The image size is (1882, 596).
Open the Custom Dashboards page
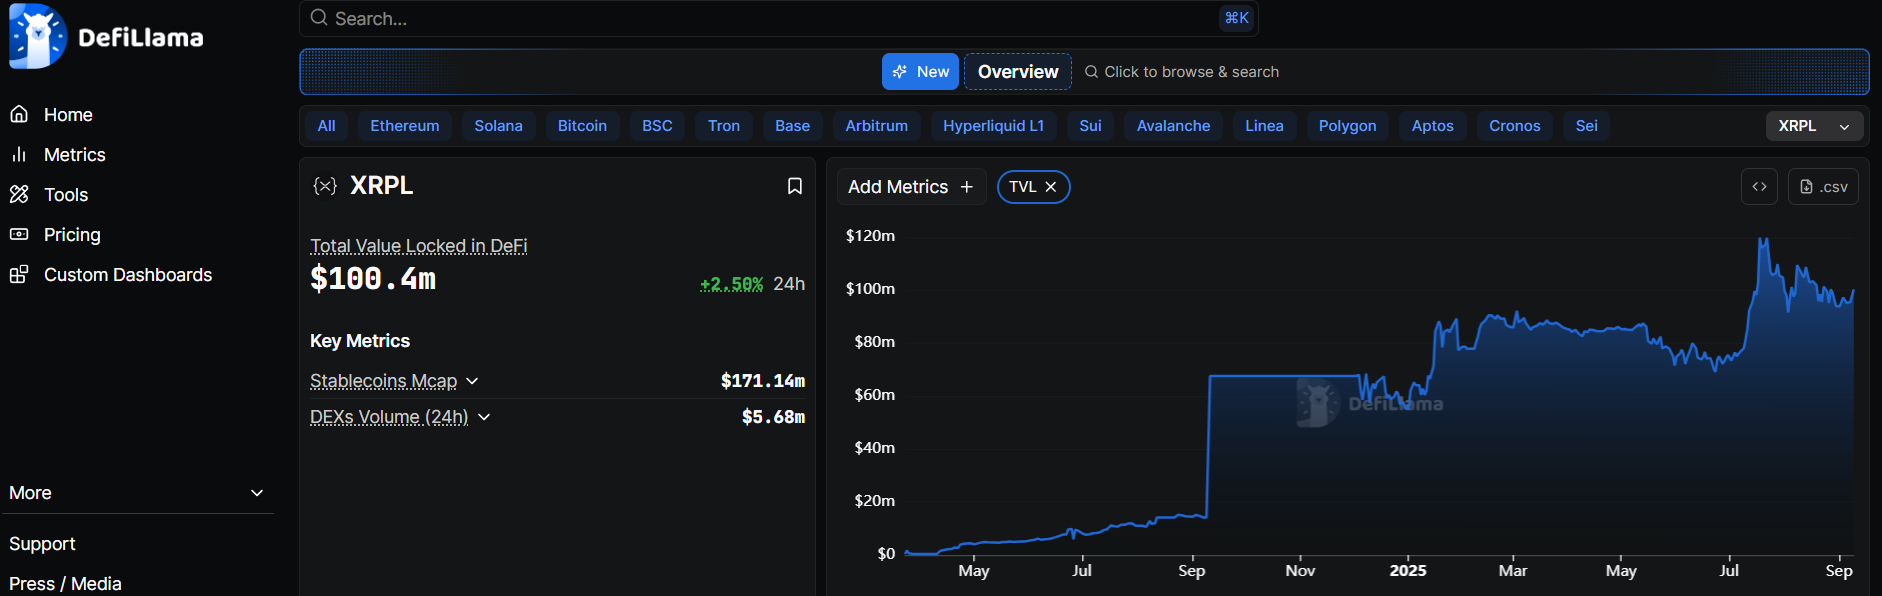pyautogui.click(x=128, y=275)
